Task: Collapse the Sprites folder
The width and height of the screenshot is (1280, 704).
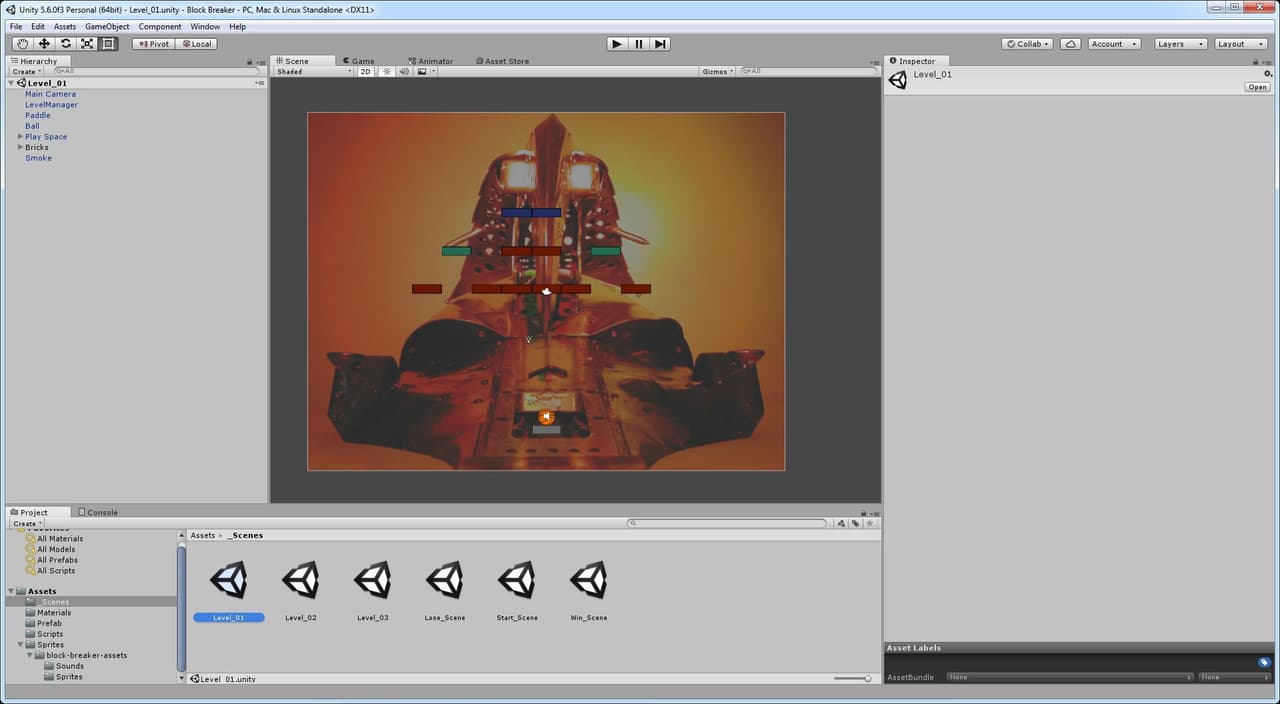Action: pyautogui.click(x=21, y=645)
